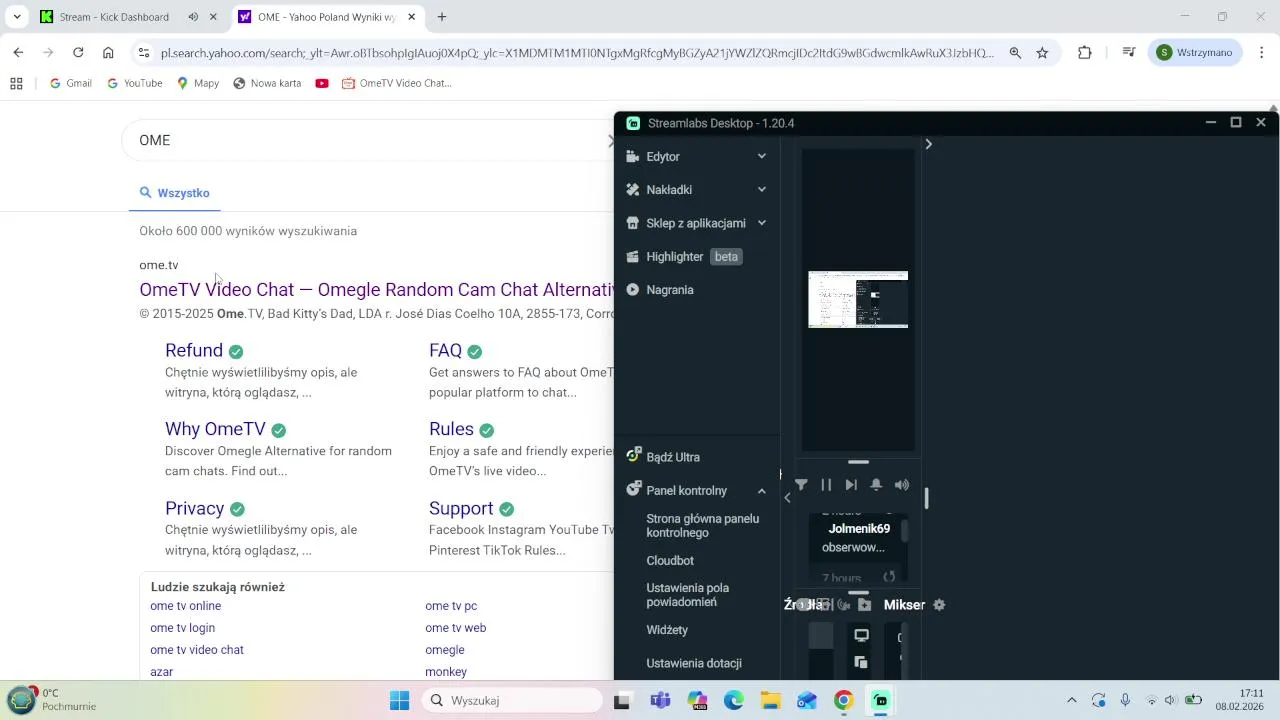Screen dimensions: 1280x720
Task: Click the Wstrzymano profile button
Action: coord(1196,53)
